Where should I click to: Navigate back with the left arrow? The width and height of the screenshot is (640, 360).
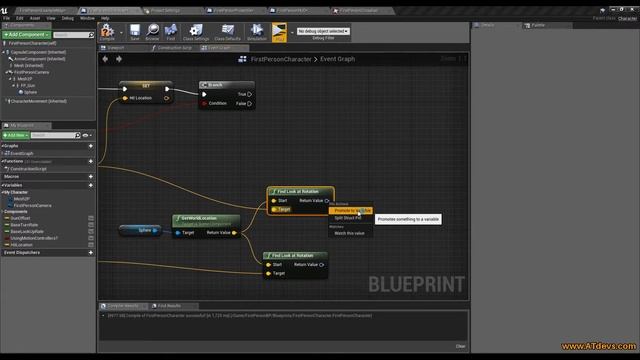coord(105,59)
